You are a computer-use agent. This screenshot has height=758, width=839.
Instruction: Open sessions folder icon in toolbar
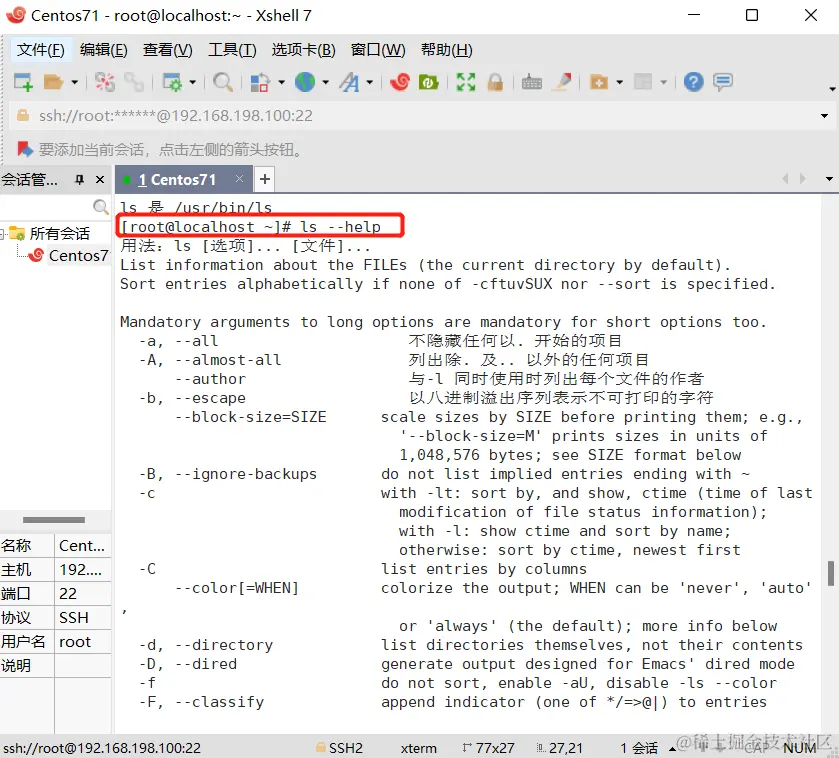coord(53,82)
